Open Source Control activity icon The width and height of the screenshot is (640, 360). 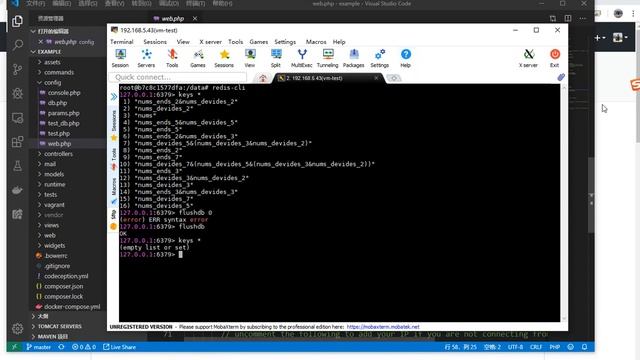point(17,69)
